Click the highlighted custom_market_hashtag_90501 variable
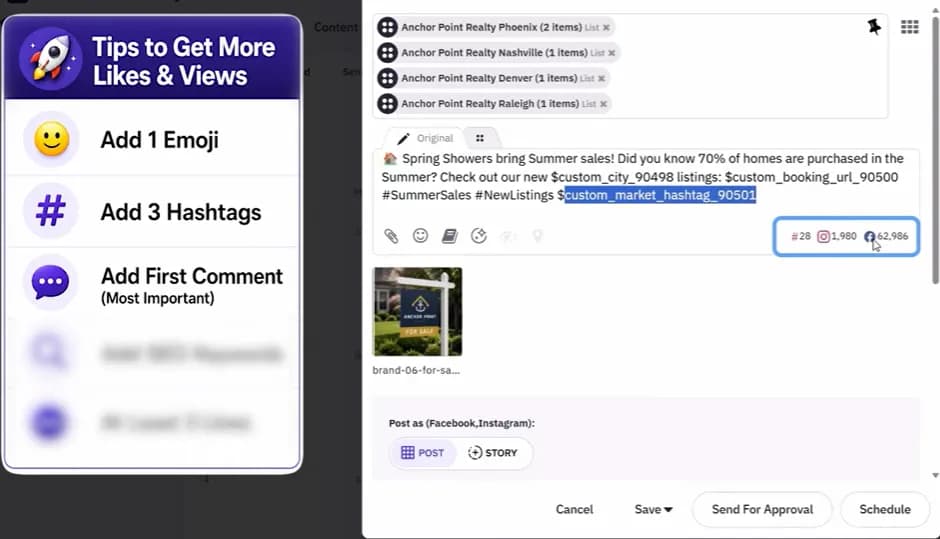Image resolution: width=940 pixels, height=539 pixels. point(660,195)
